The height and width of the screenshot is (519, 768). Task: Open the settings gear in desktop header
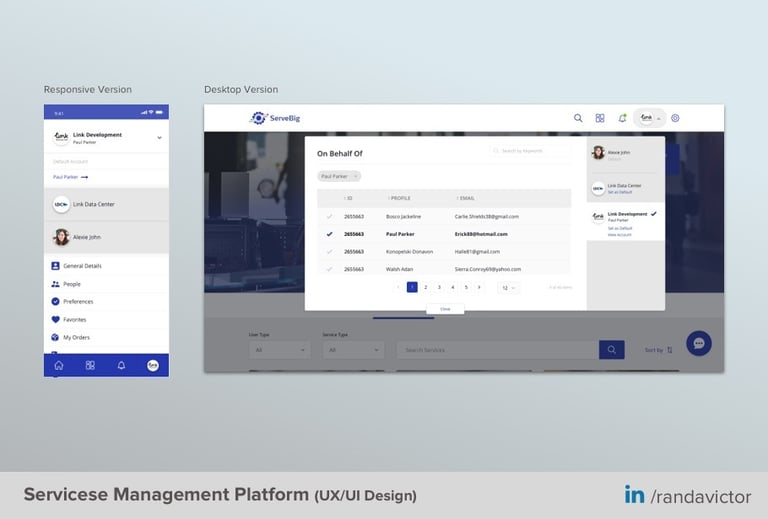coord(675,118)
